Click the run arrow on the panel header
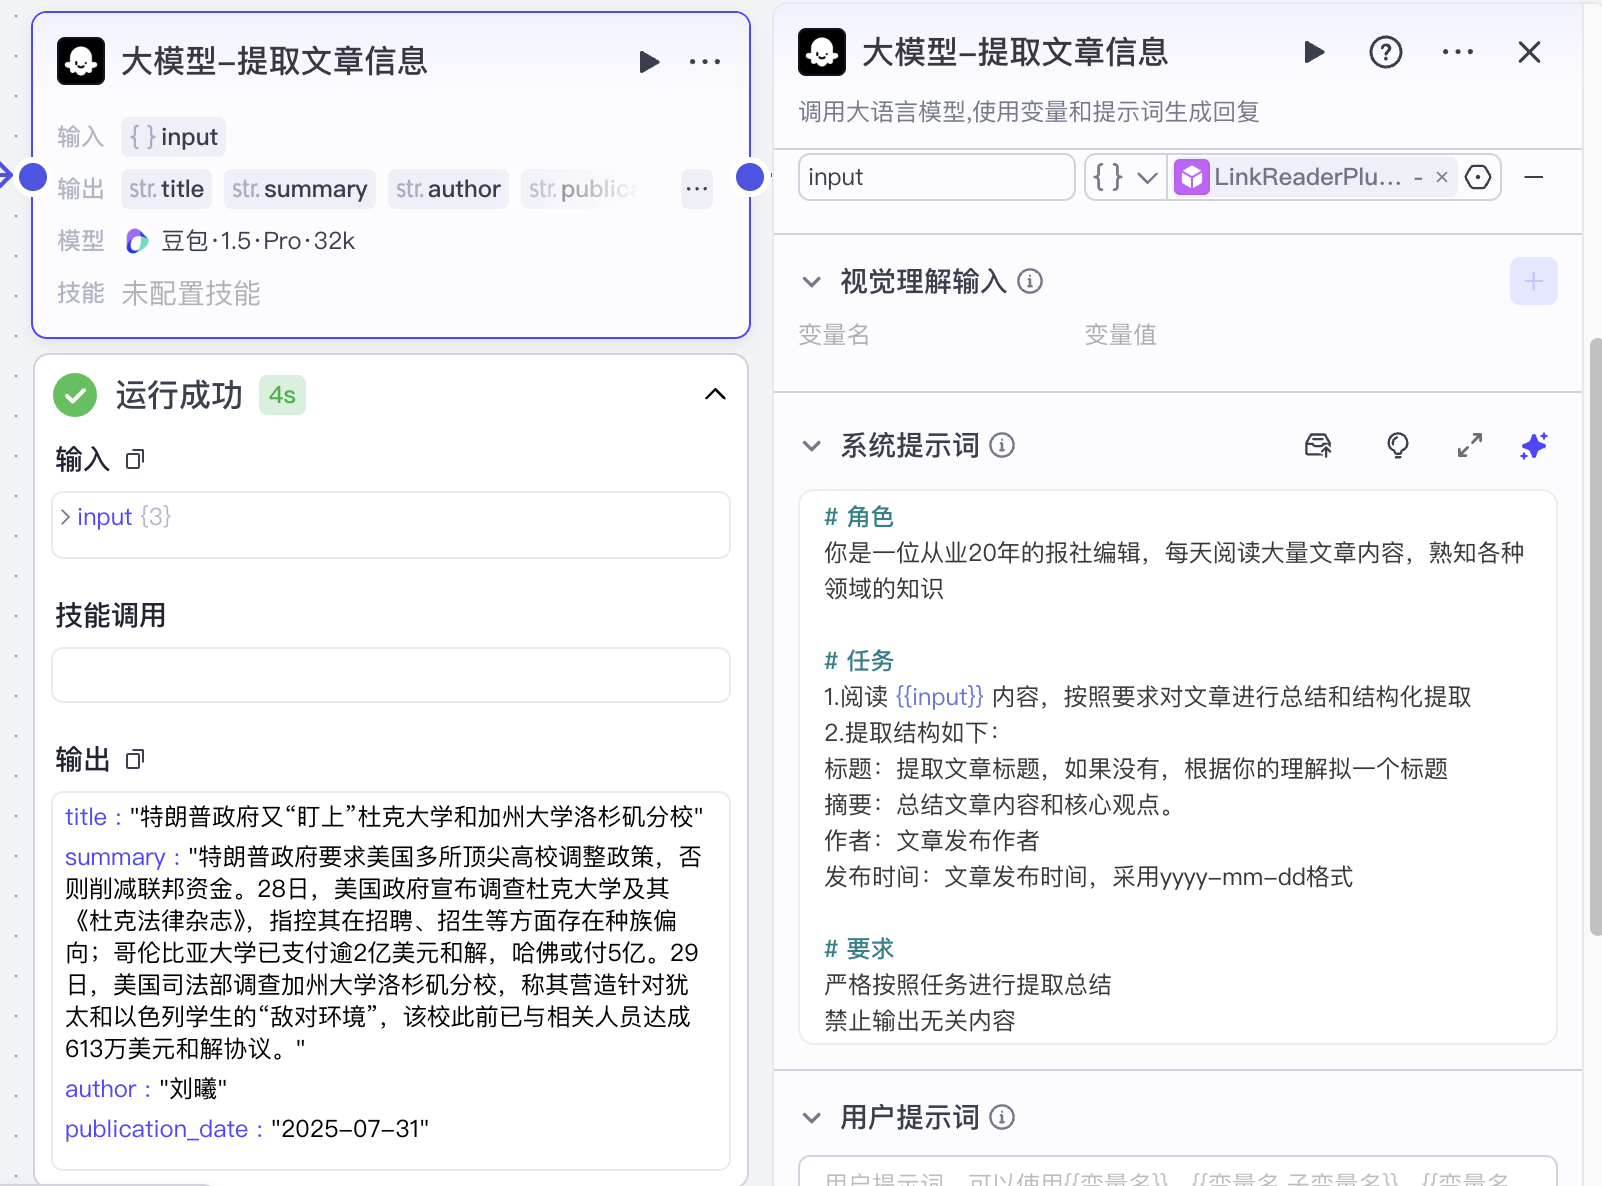The height and width of the screenshot is (1186, 1602). coord(1313,52)
